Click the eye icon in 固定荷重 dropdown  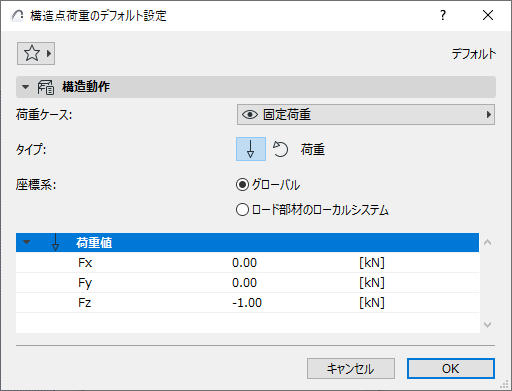[x=250, y=115]
